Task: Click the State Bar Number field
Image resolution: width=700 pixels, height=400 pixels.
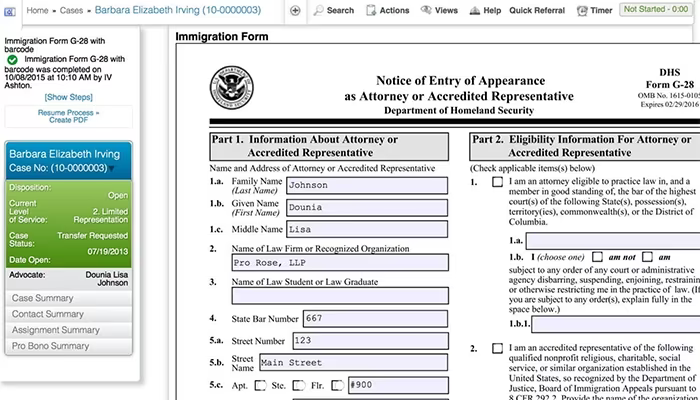Action: coord(375,319)
